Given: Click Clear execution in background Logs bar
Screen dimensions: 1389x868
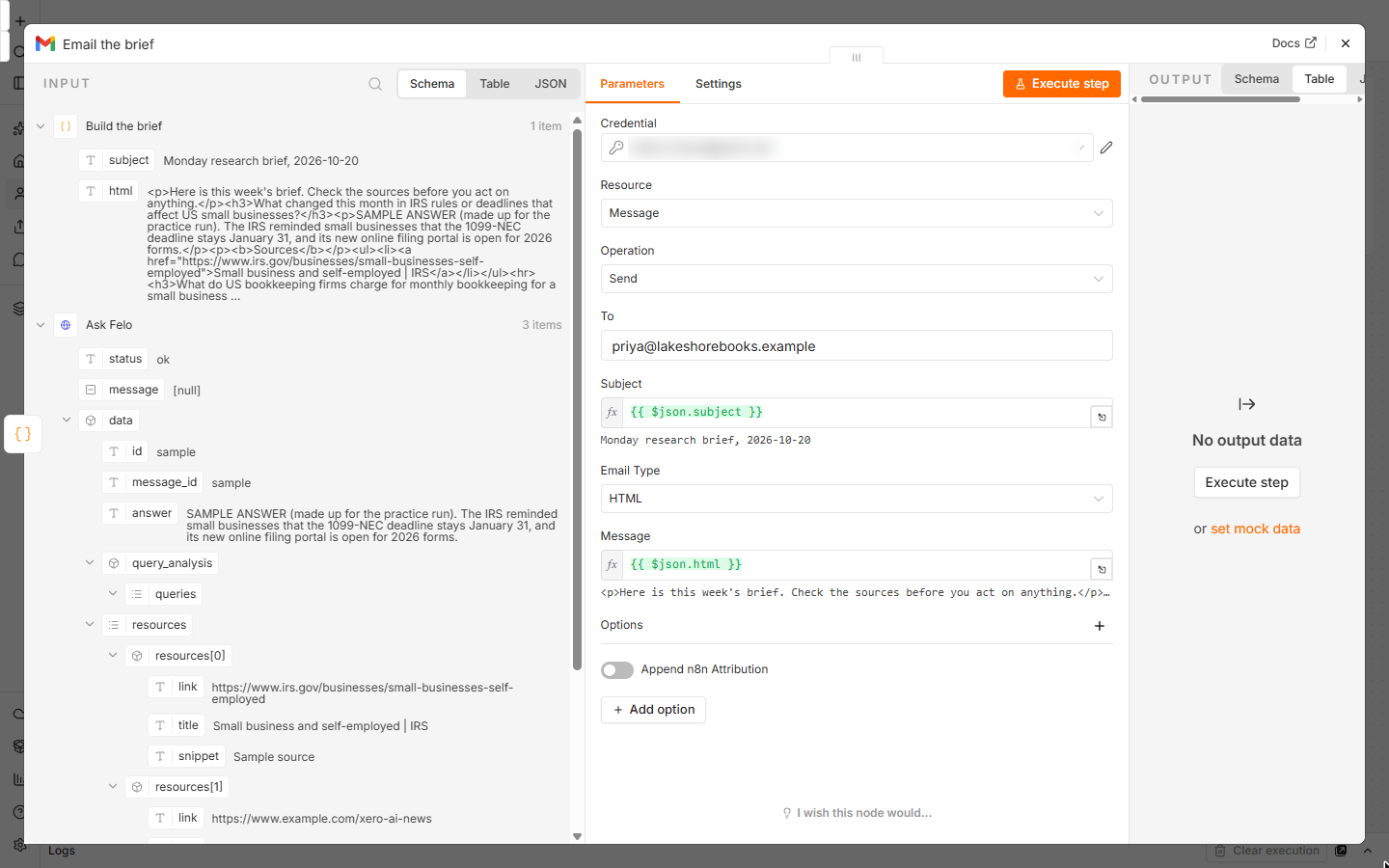Looking at the screenshot, I should pyautogui.click(x=1266, y=851).
